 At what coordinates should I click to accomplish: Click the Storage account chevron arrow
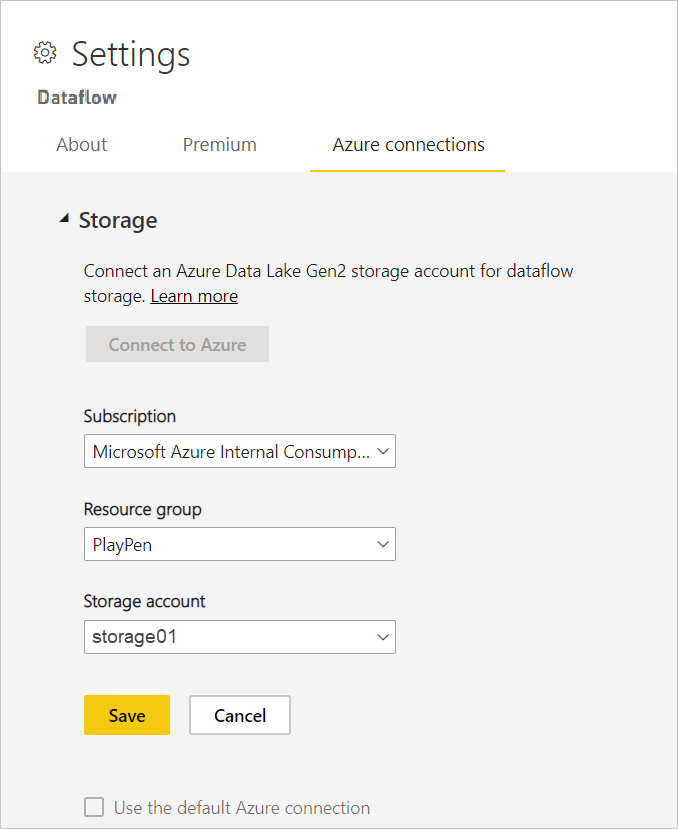[x=383, y=637]
